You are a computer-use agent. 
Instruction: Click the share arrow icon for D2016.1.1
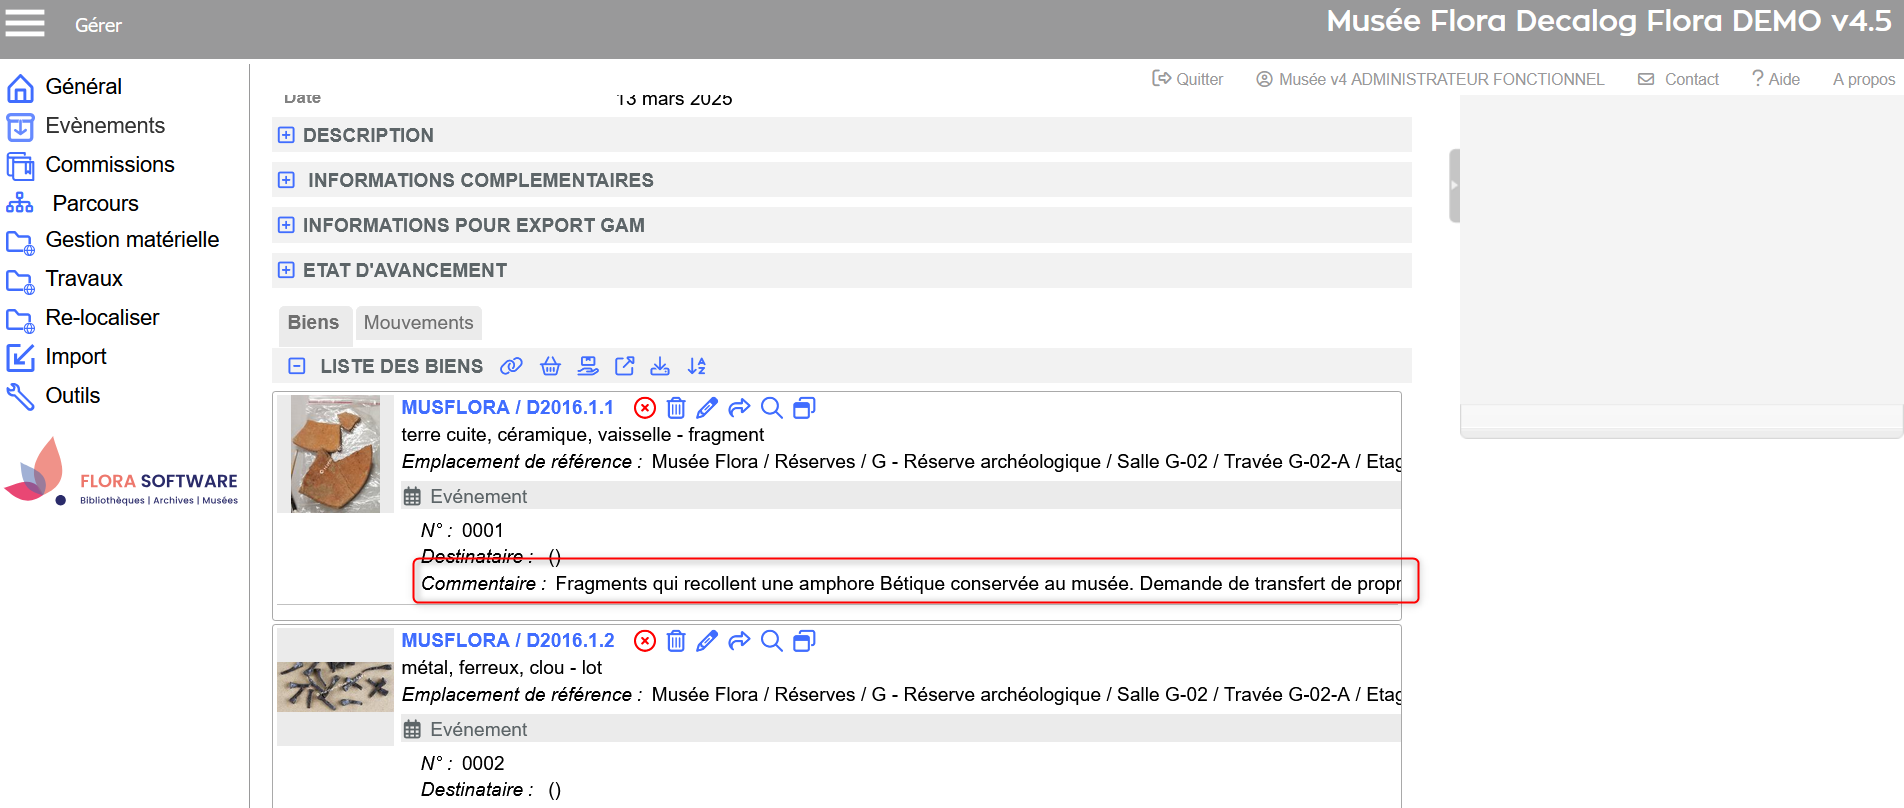[x=739, y=407]
